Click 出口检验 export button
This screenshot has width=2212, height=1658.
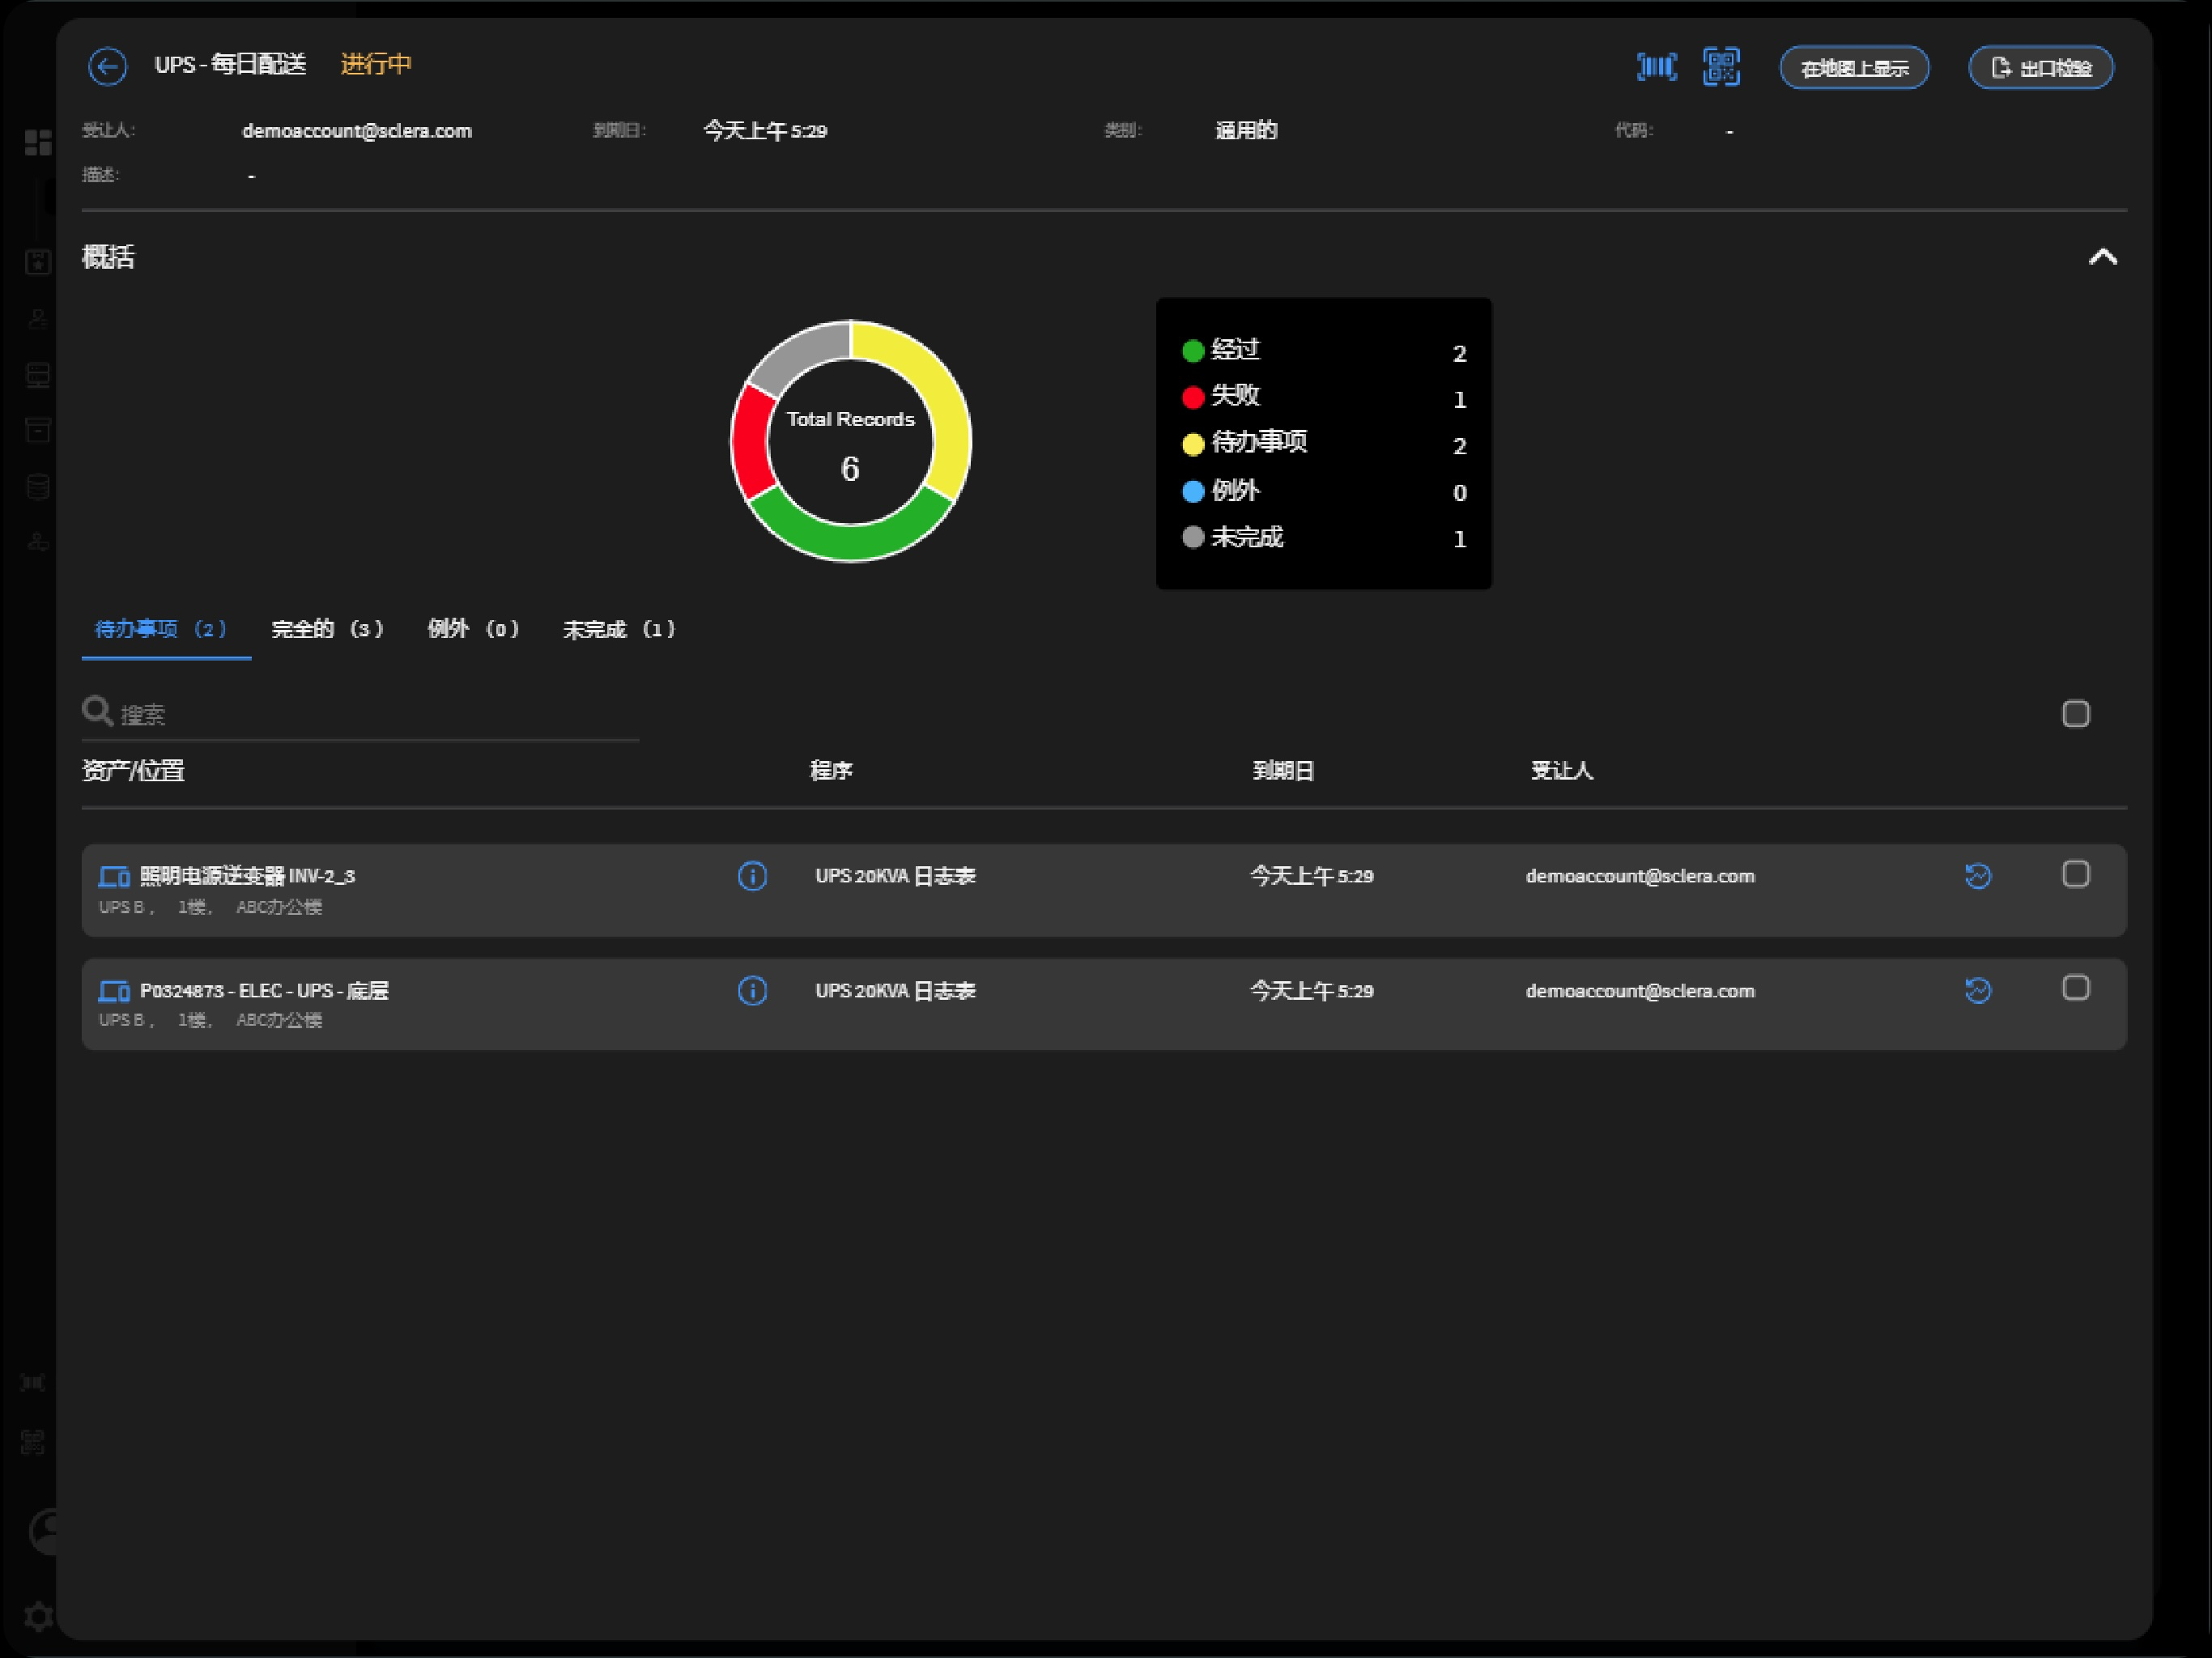[x=2040, y=68]
